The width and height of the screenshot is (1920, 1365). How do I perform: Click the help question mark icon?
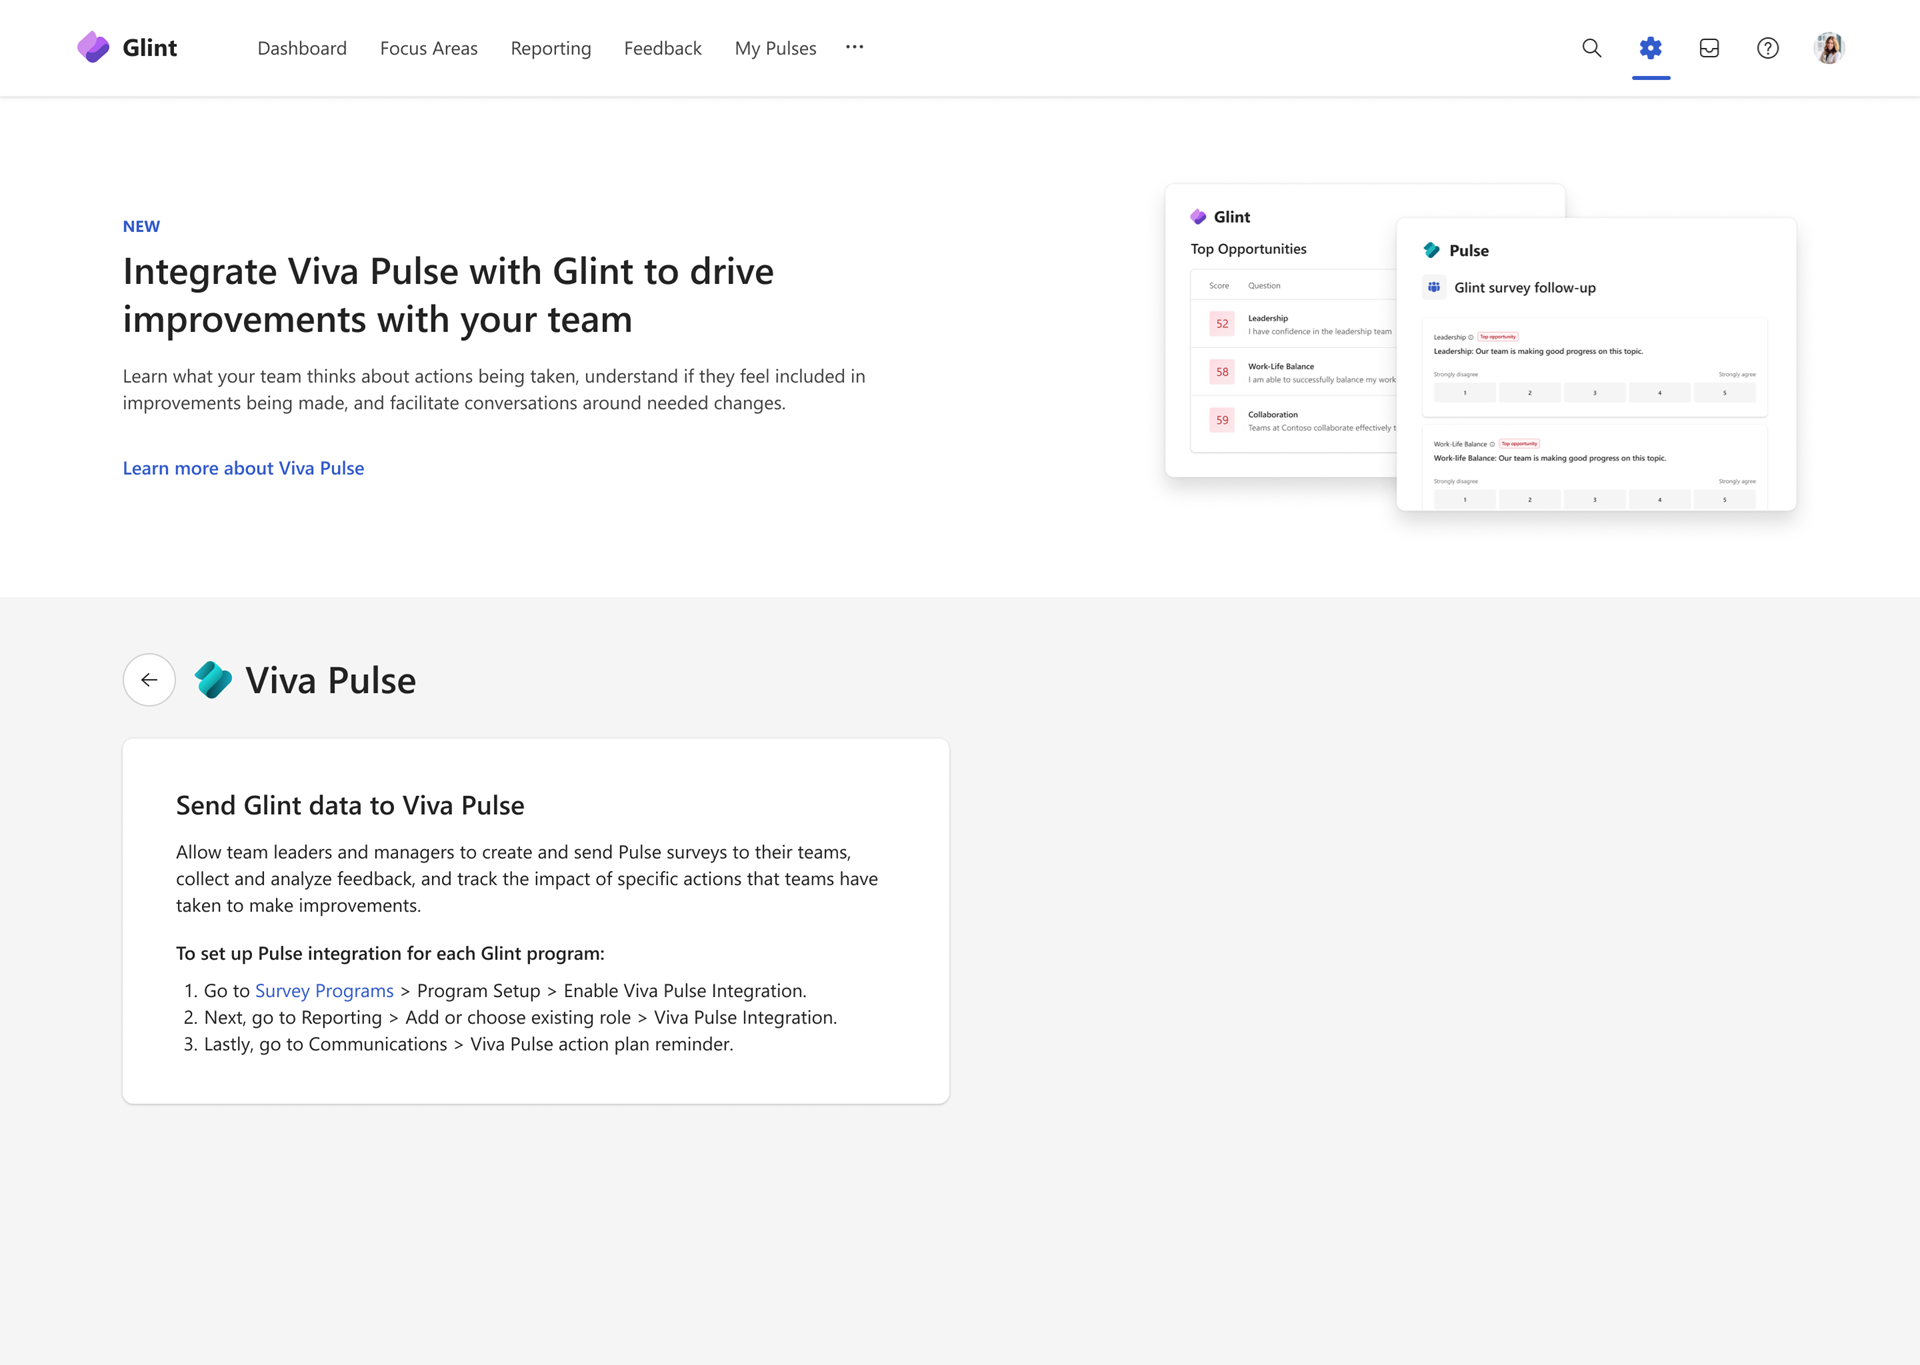click(x=1768, y=48)
